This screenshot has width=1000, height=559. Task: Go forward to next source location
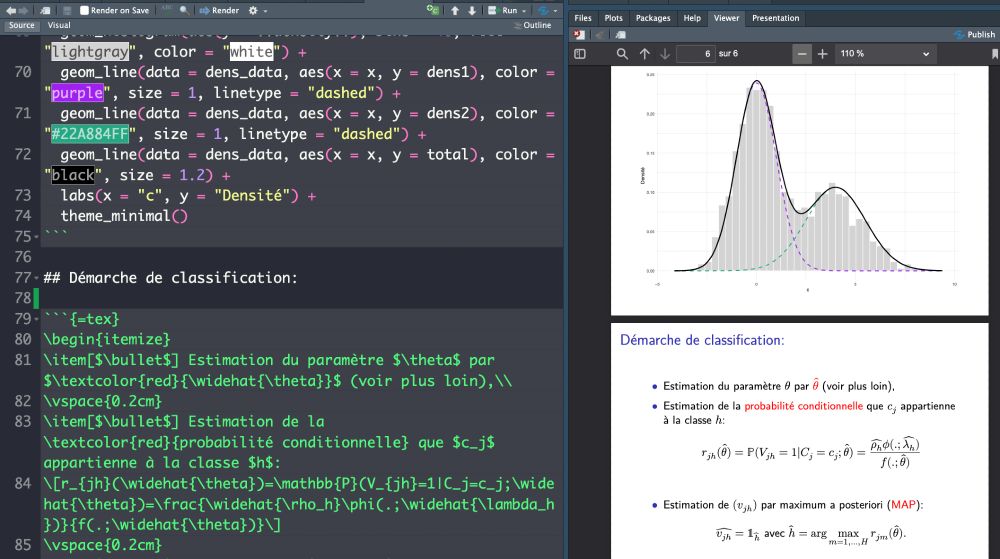[x=24, y=10]
